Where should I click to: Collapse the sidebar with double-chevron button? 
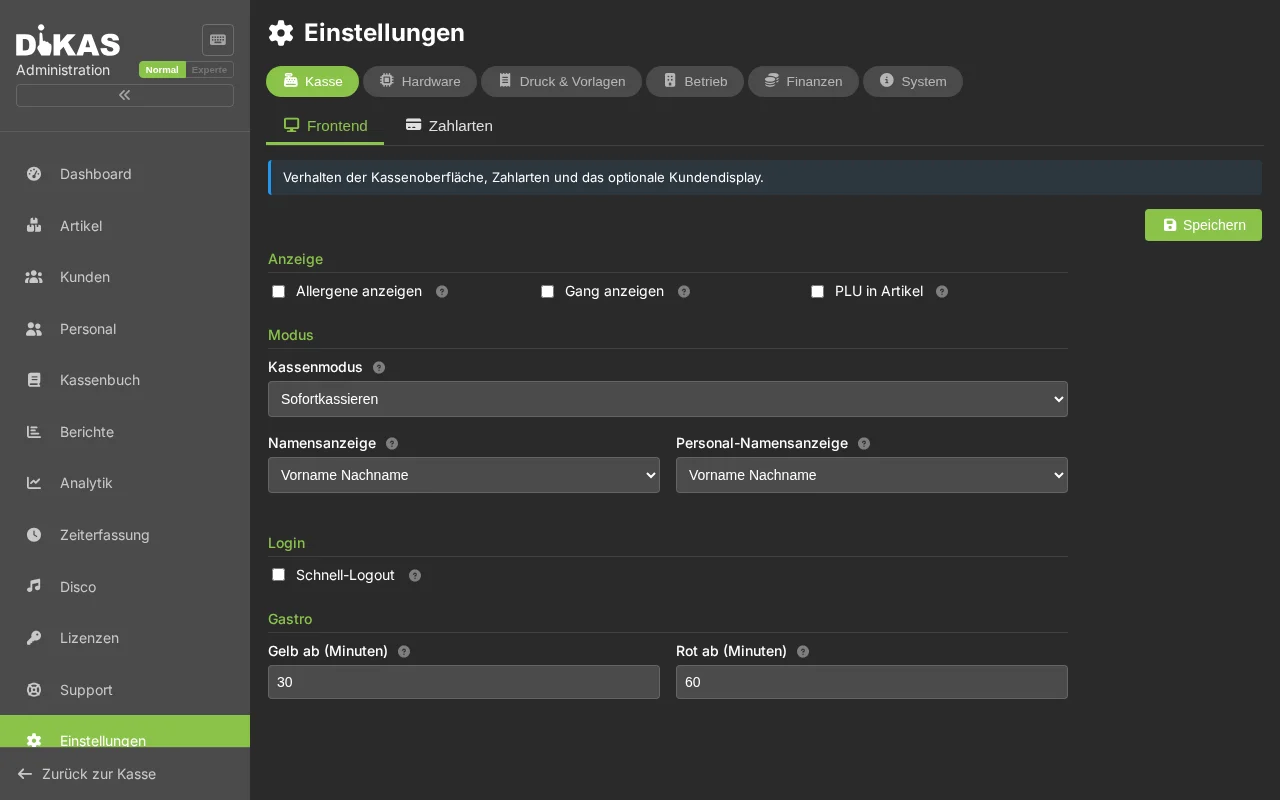point(125,95)
